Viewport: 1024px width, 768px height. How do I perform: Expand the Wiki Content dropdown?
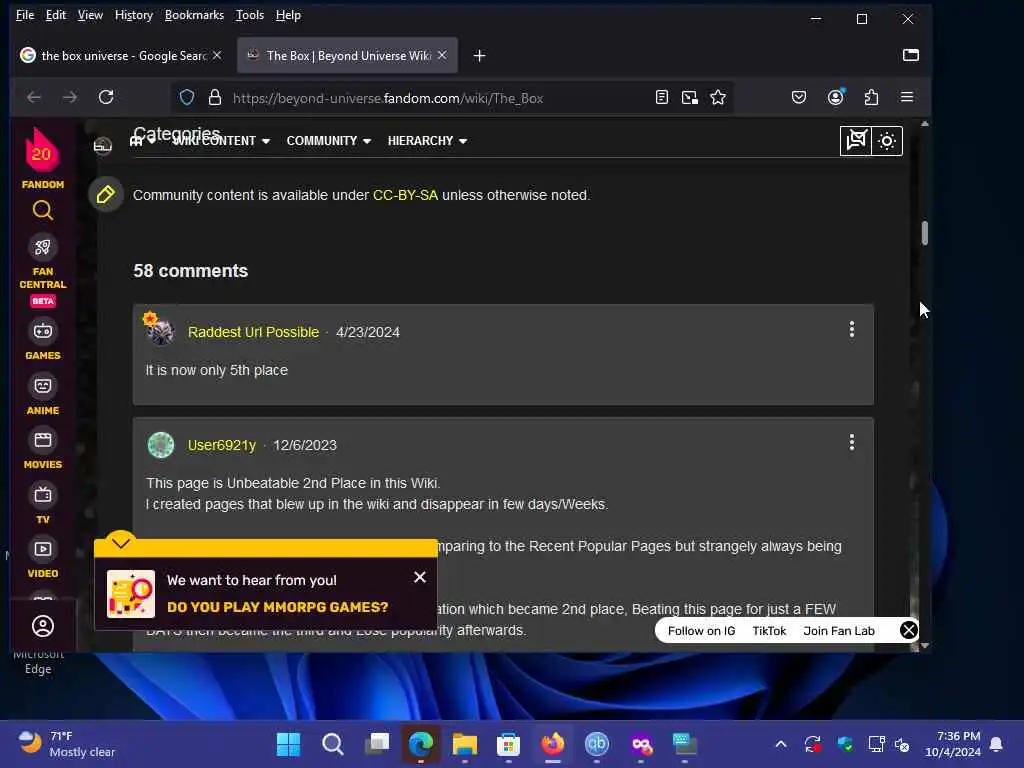221,141
